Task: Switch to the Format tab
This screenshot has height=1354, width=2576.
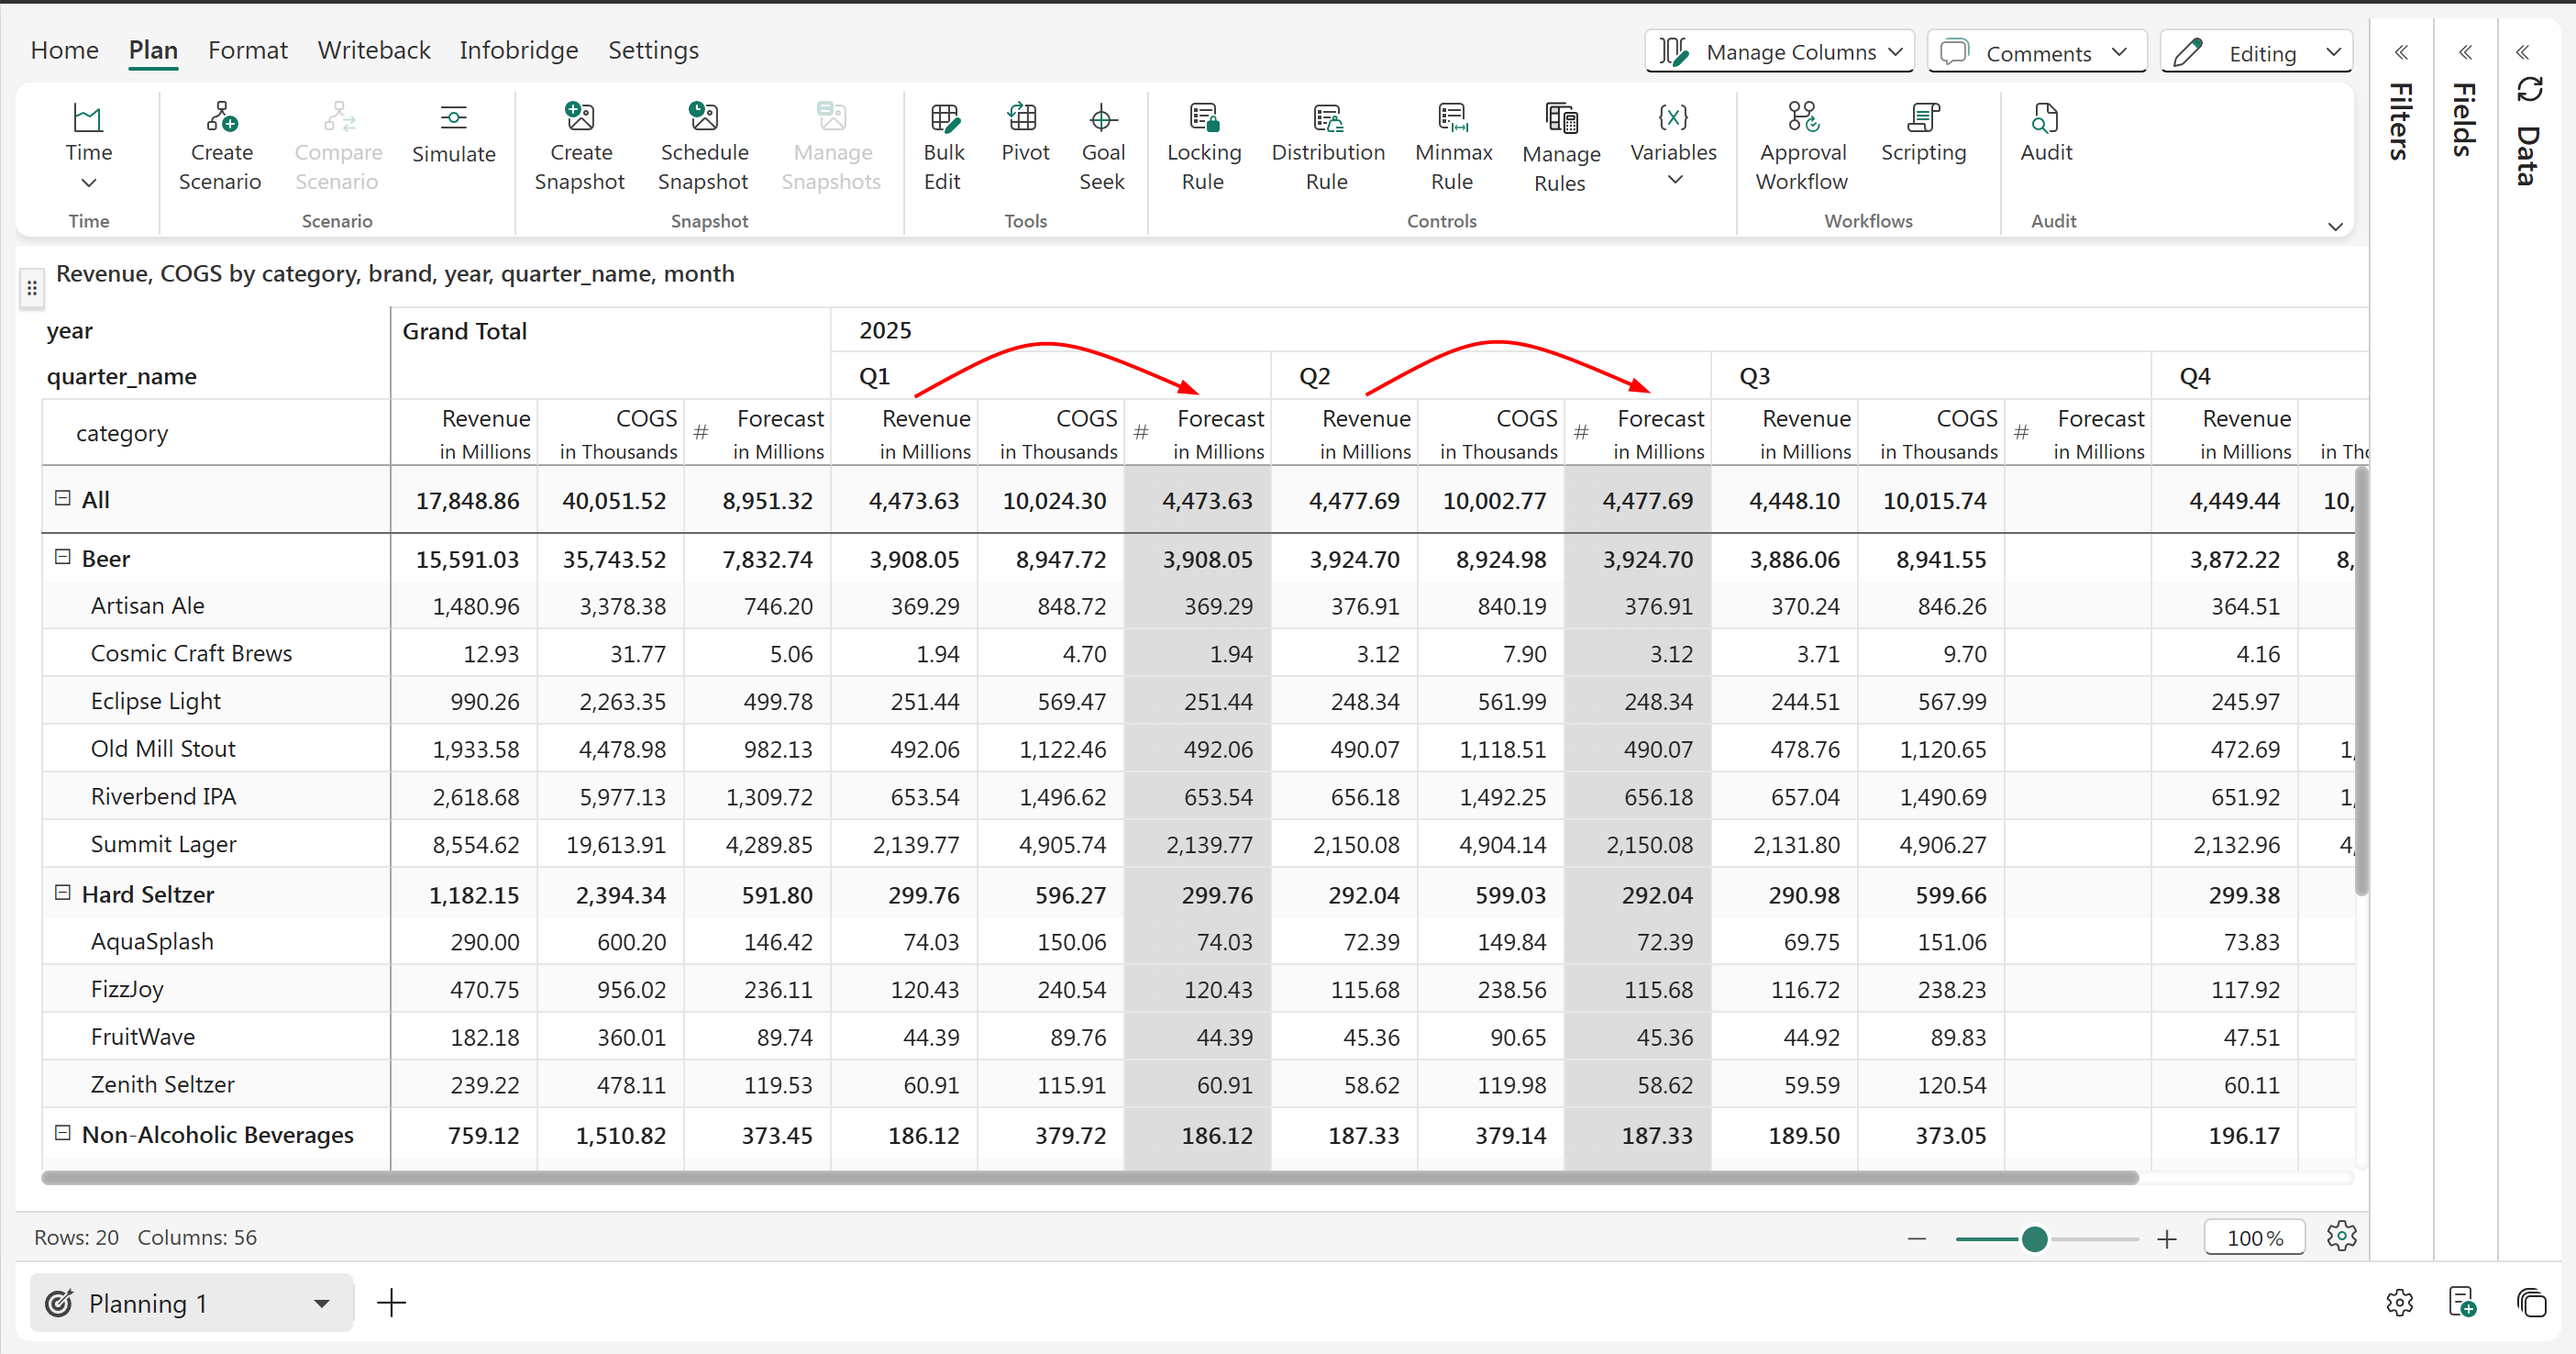Action: pos(247,50)
